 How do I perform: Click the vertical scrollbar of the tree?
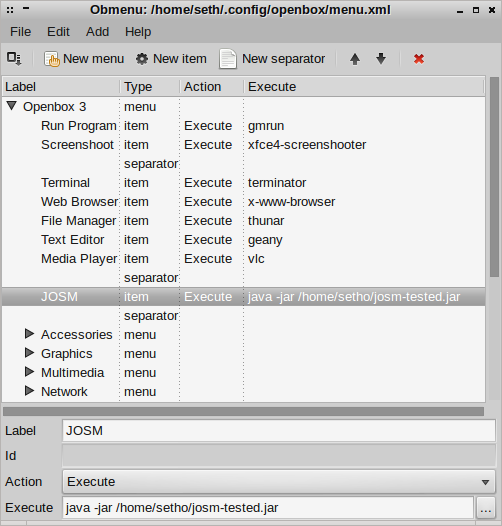click(494, 177)
